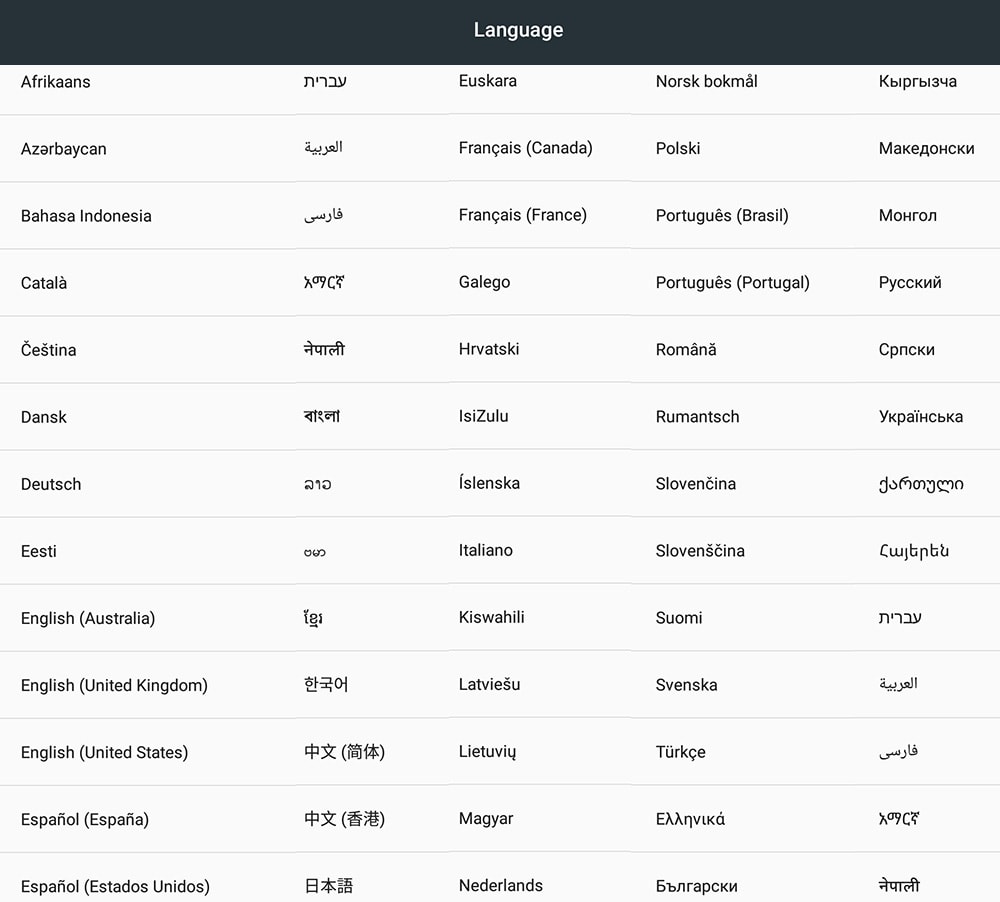Viewport: 1000px width, 902px height.
Task: Select 한국어 language
Action: point(326,684)
